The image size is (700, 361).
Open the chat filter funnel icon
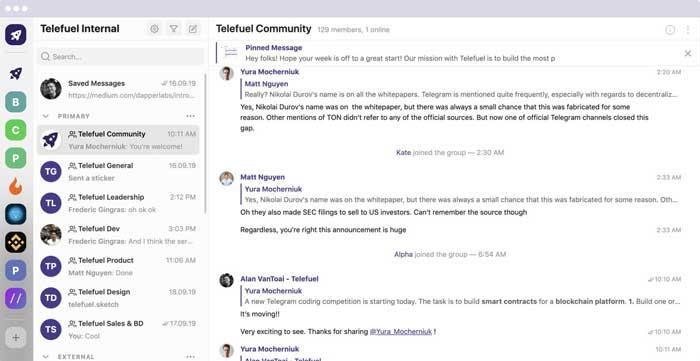tap(174, 29)
